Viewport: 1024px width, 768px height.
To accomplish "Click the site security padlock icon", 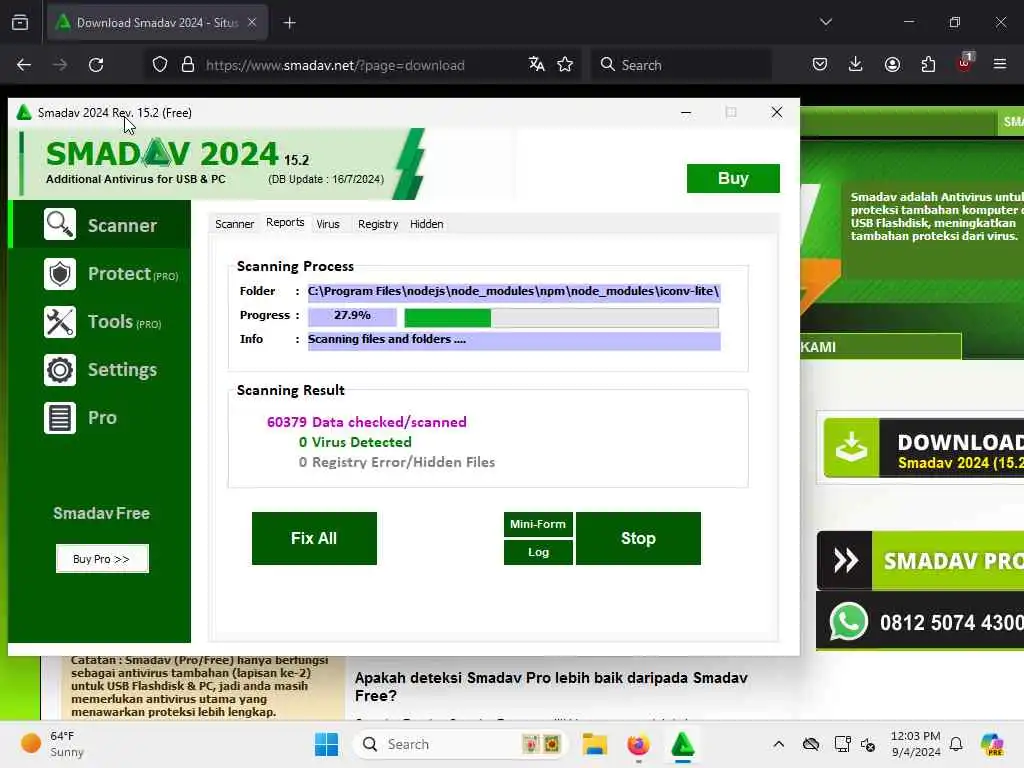I will click(x=188, y=65).
